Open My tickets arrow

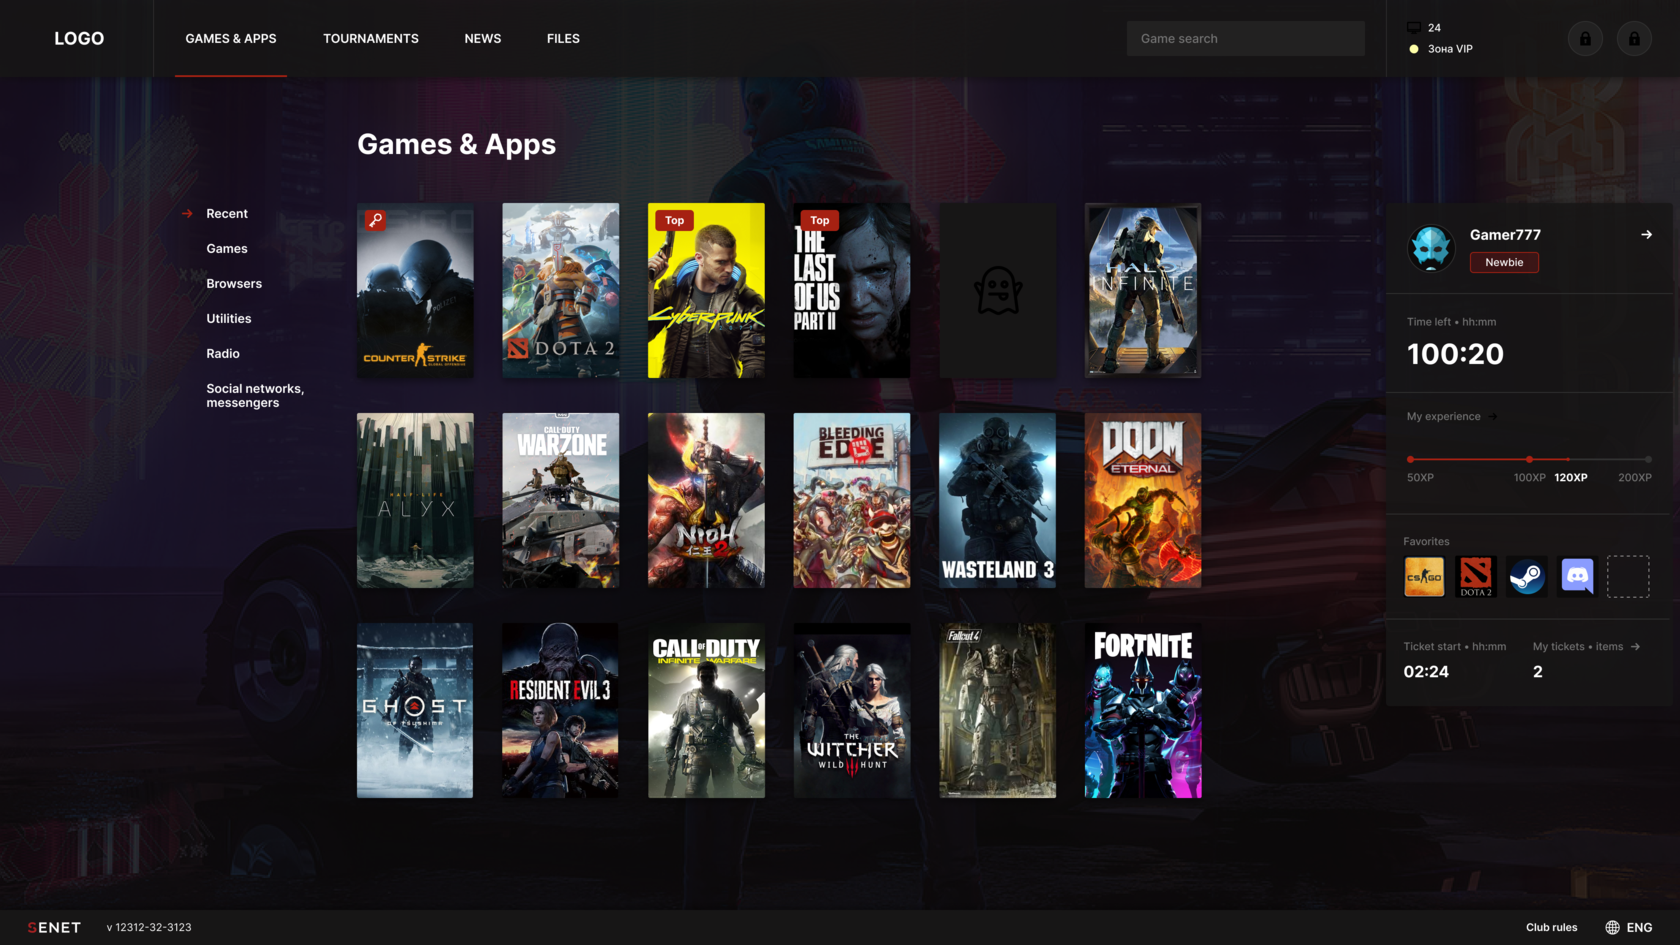click(1635, 647)
